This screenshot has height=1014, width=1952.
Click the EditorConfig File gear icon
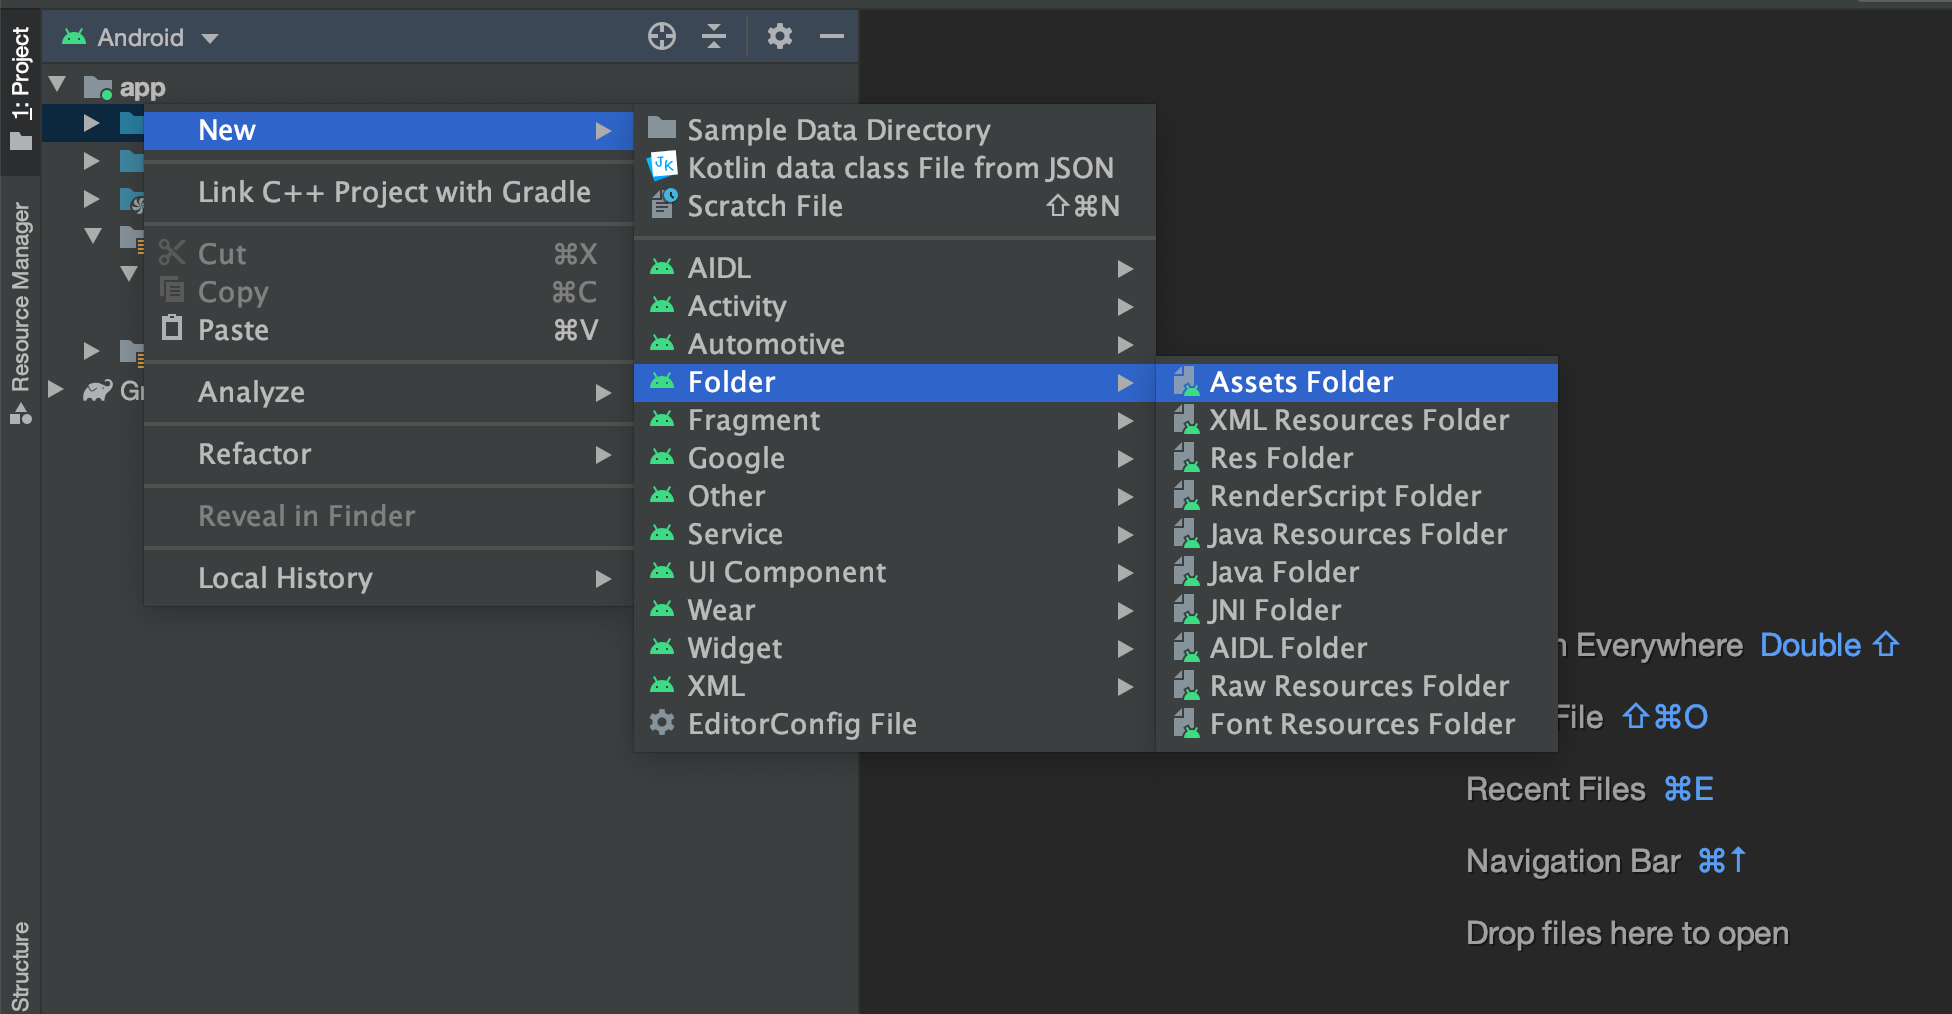(662, 723)
